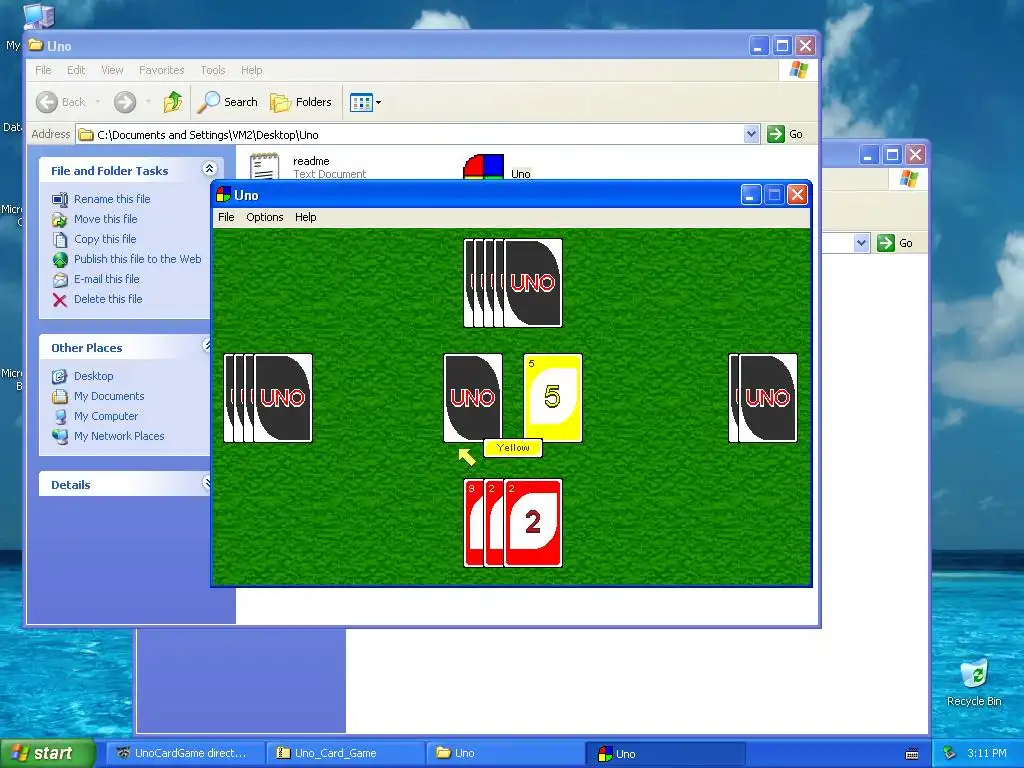Click the left opponent's card stack

point(268,398)
